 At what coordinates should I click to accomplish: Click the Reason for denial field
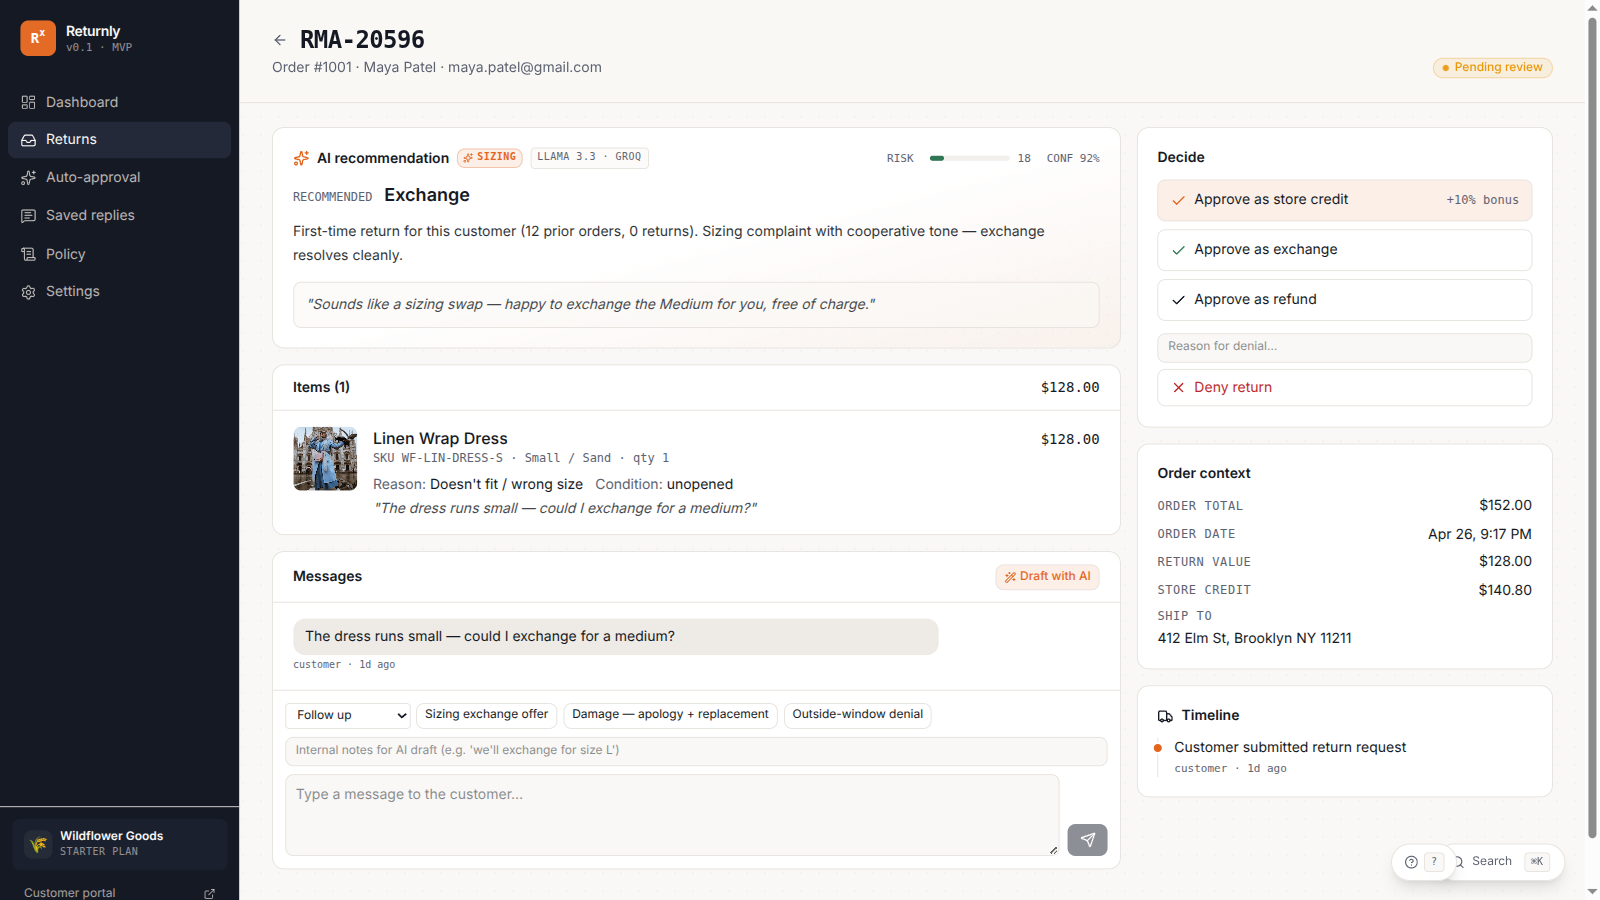[x=1344, y=347]
